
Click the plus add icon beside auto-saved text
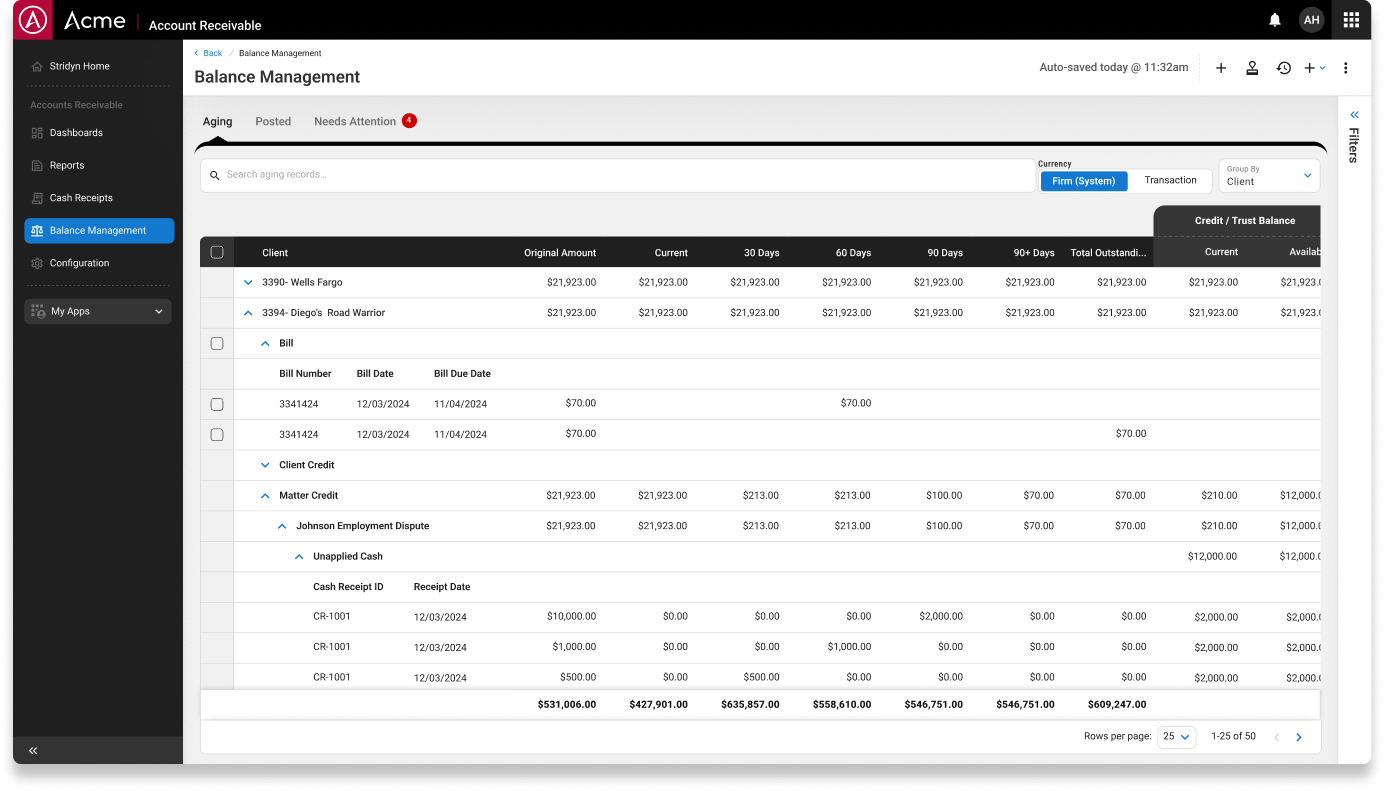tap(1221, 68)
